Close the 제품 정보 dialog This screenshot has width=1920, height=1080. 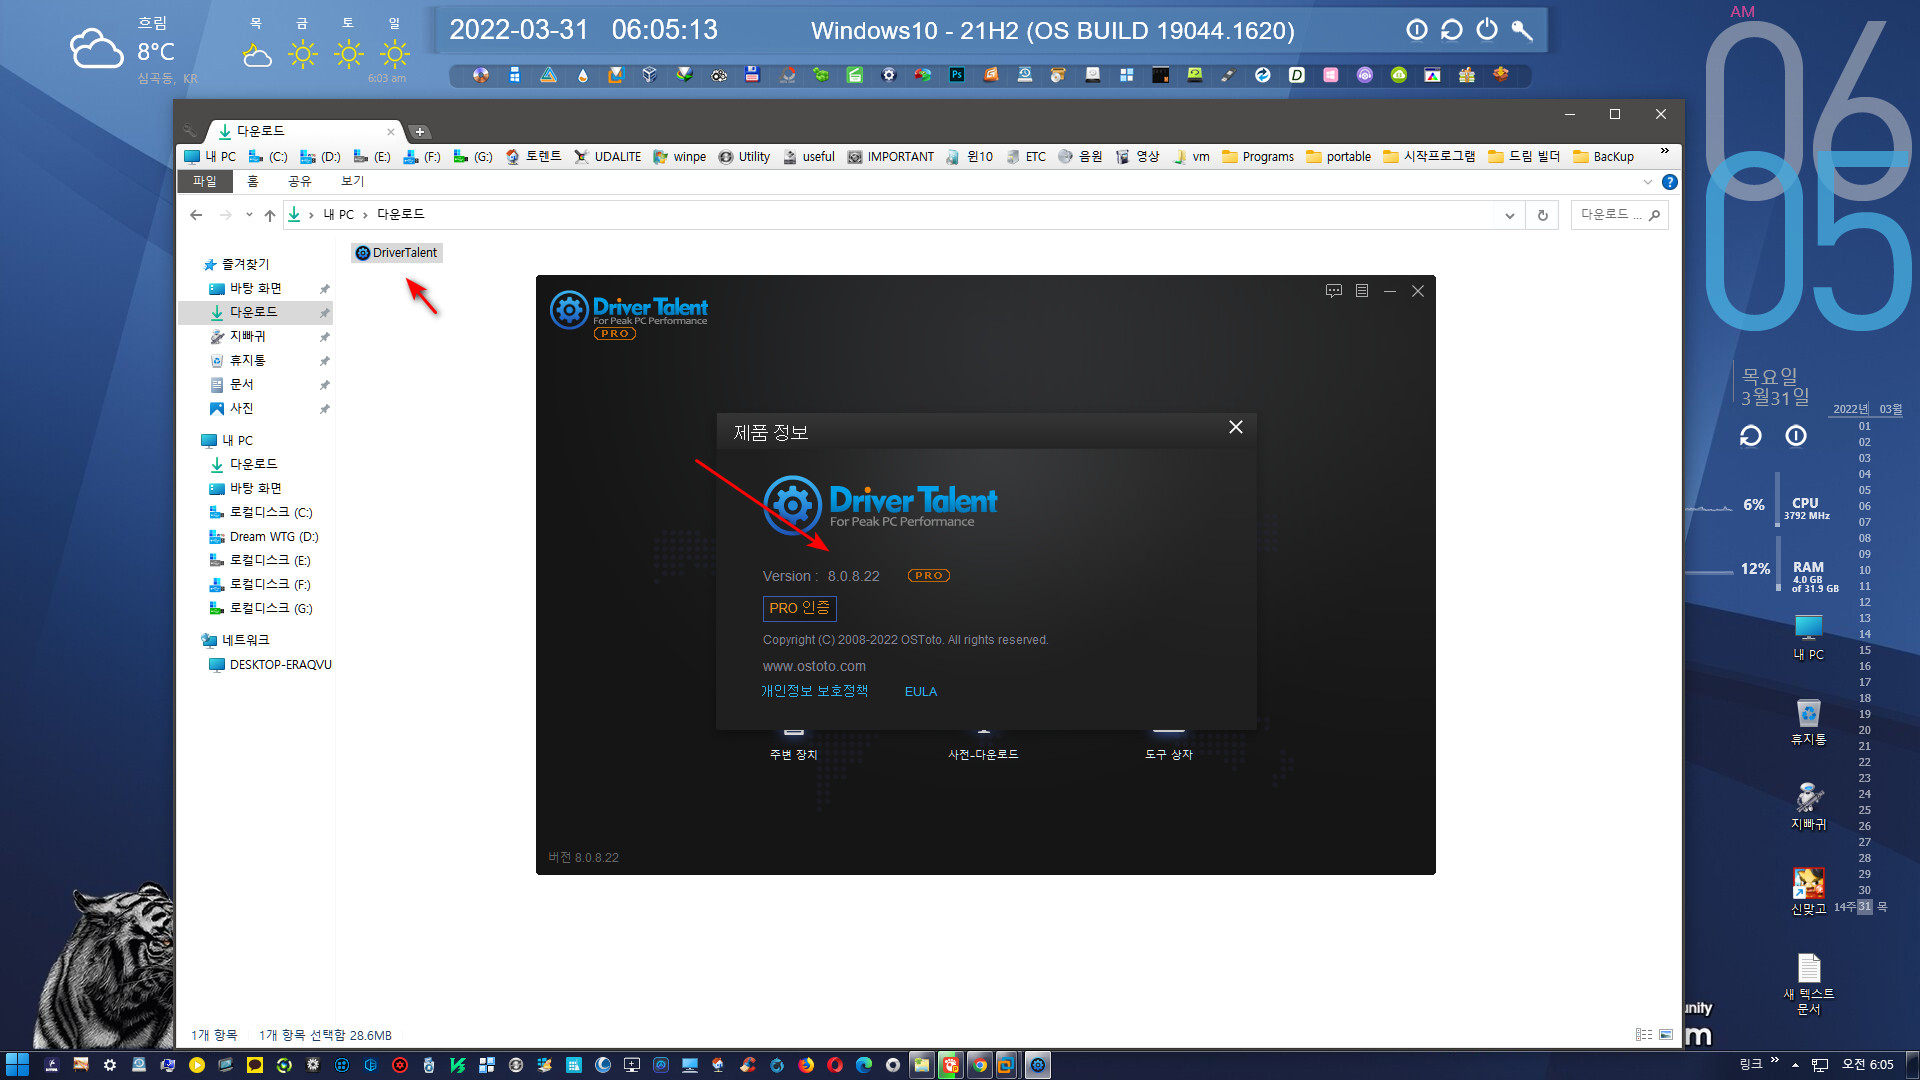coord(1236,427)
